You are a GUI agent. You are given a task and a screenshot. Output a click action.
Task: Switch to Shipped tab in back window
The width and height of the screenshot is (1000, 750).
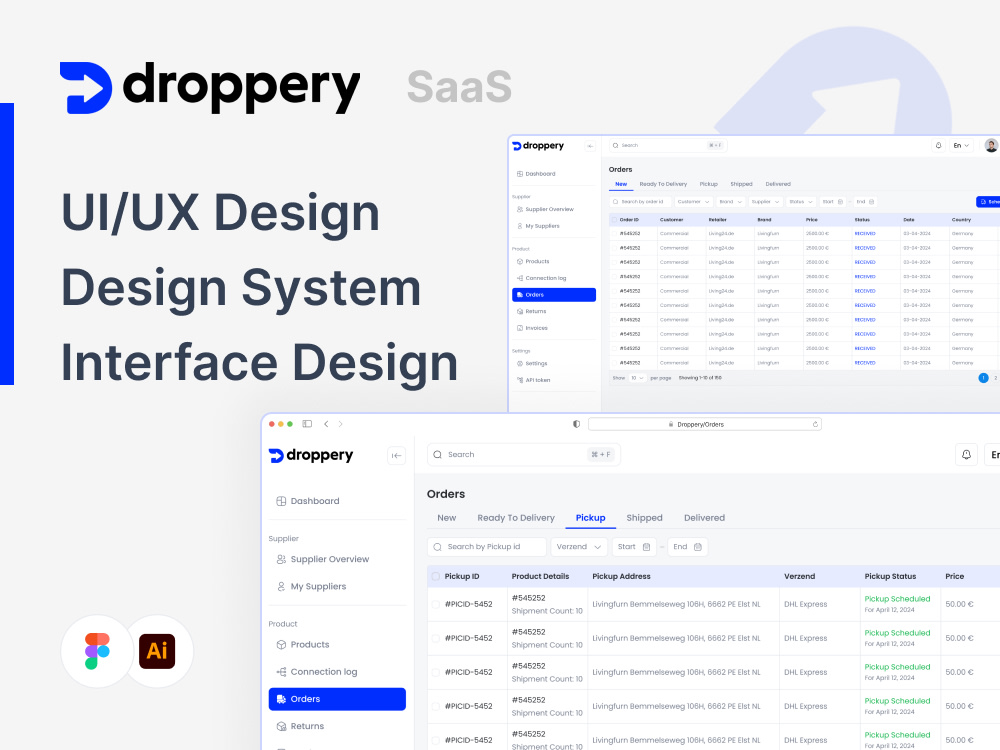point(741,184)
